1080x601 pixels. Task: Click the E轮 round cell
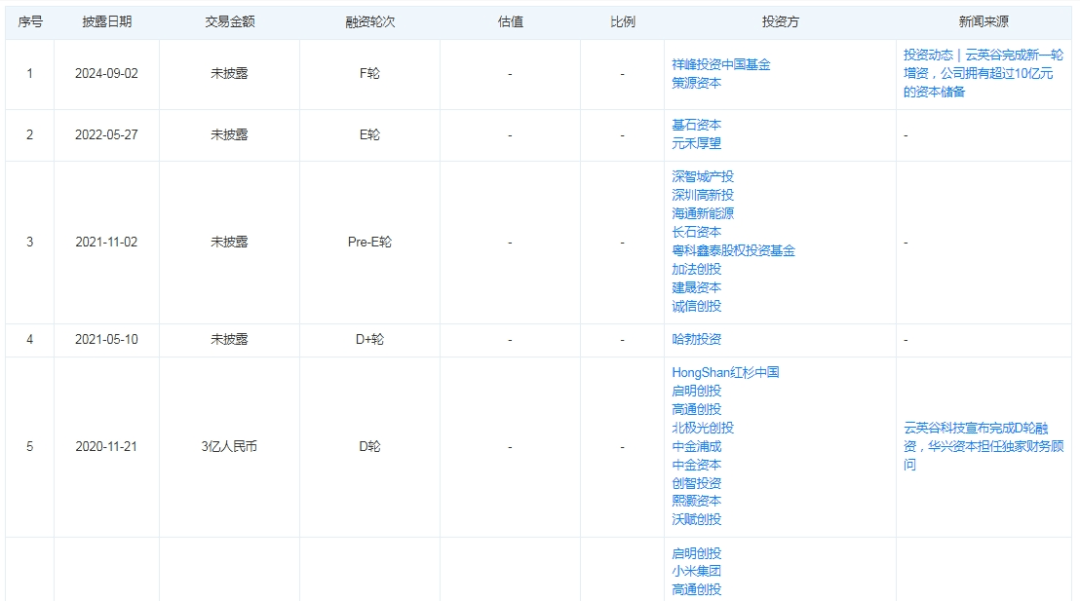(x=370, y=135)
